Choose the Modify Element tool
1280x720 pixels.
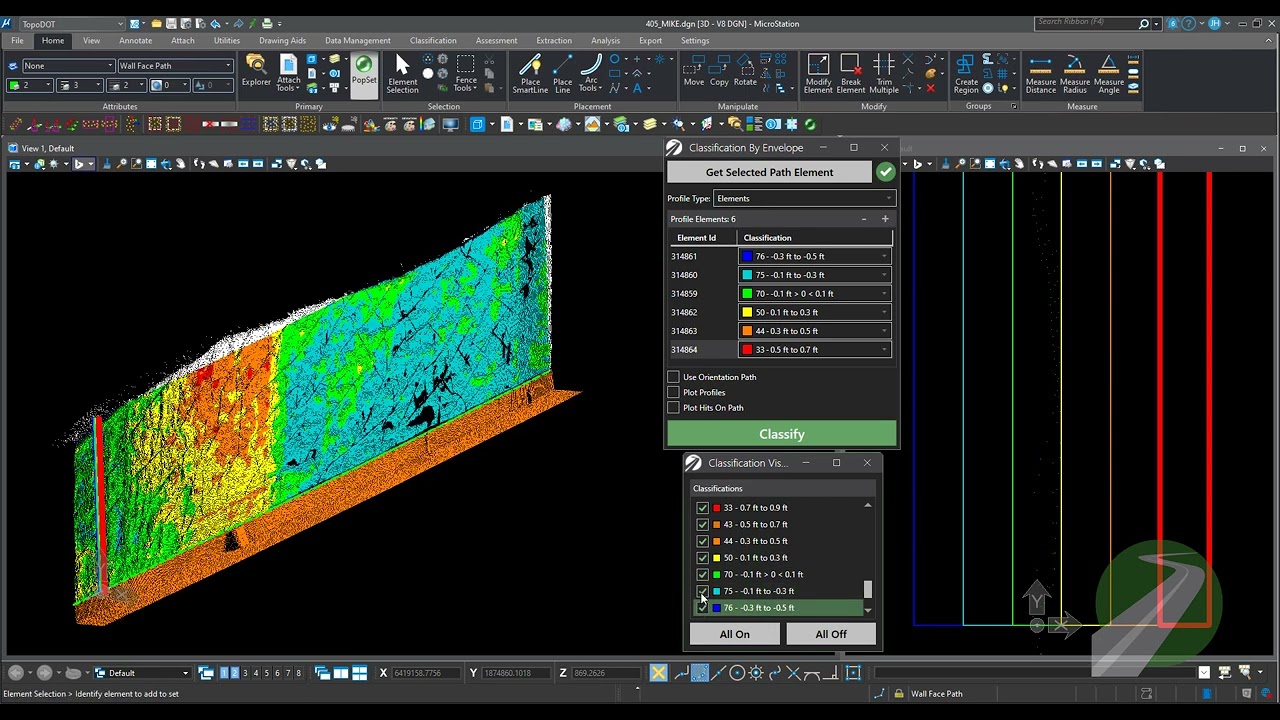(x=818, y=74)
